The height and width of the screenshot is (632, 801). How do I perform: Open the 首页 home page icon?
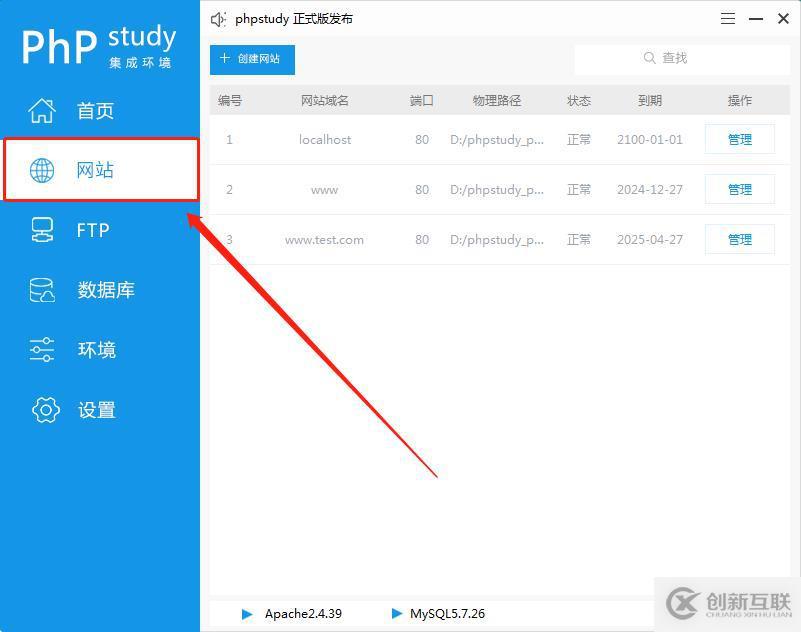click(x=42, y=110)
